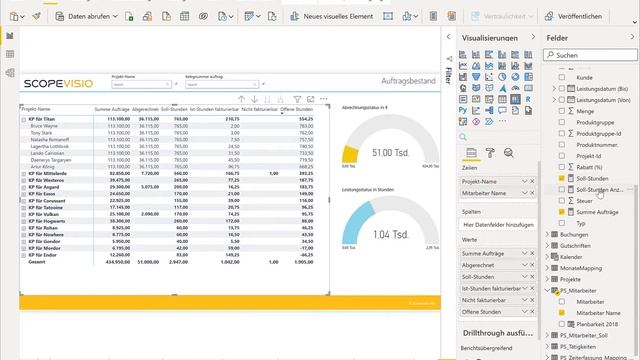Open more visuals ellipsis in Visualisierungen
This screenshot has height=360, width=640.
[x=502, y=121]
